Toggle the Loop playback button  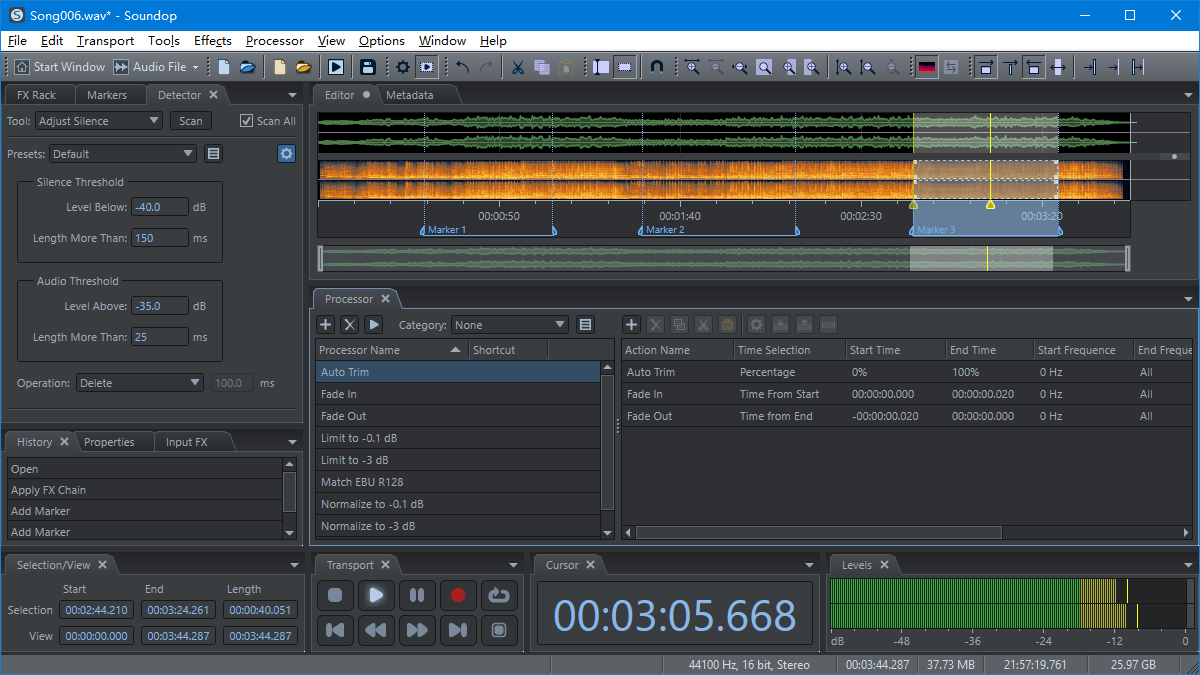click(499, 595)
